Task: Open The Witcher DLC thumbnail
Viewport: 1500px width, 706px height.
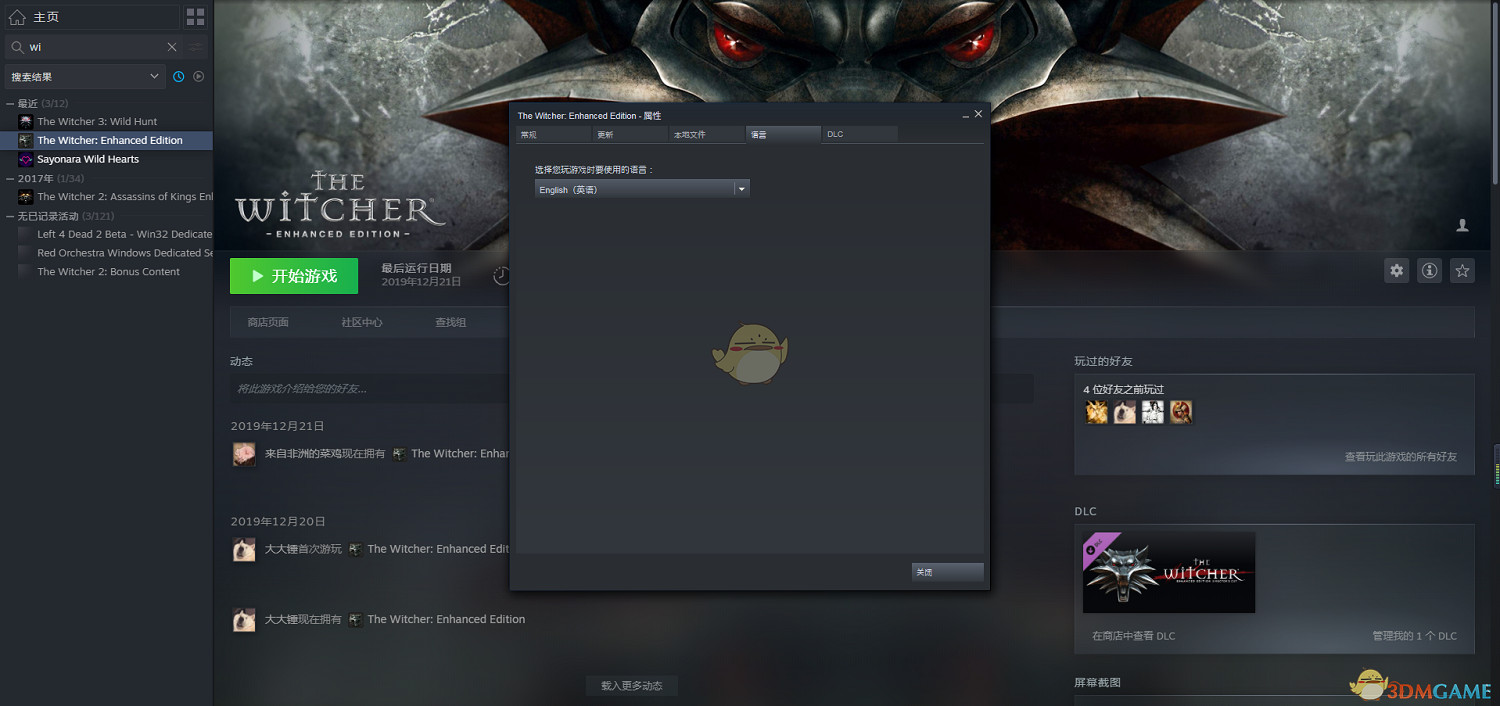Action: click(1168, 572)
